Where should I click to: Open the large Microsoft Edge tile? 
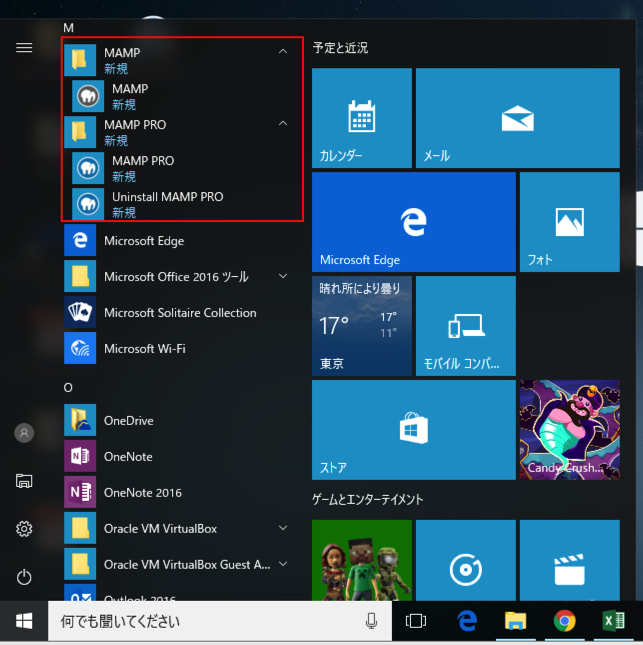pos(413,222)
